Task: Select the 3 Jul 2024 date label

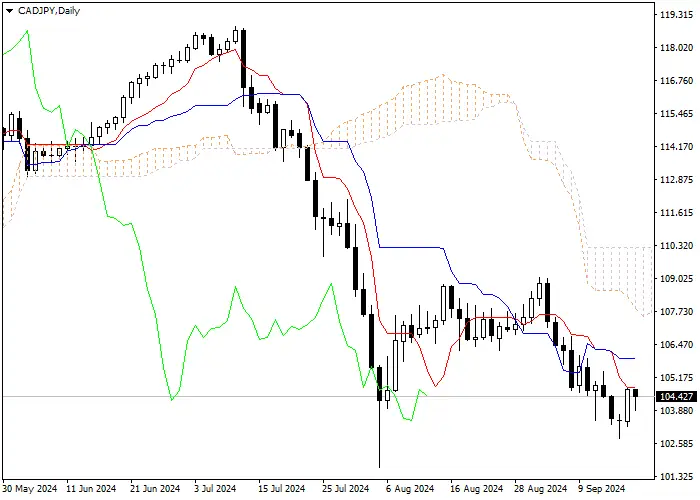Action: (x=215, y=489)
